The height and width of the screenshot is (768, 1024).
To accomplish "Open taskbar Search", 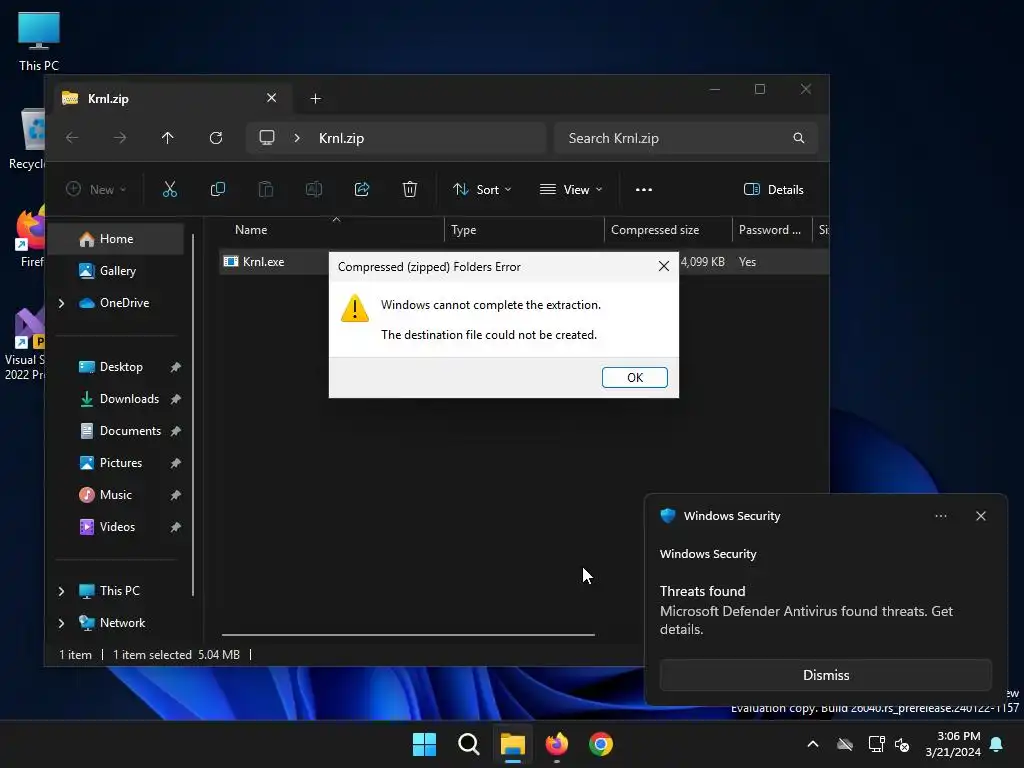I will pos(468,744).
